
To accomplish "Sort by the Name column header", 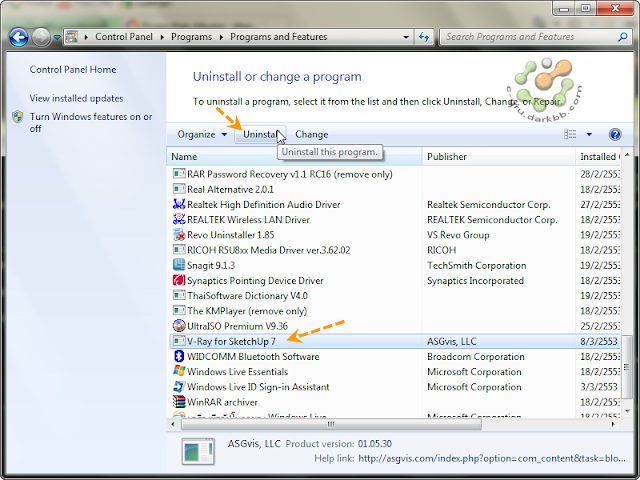I will point(294,157).
